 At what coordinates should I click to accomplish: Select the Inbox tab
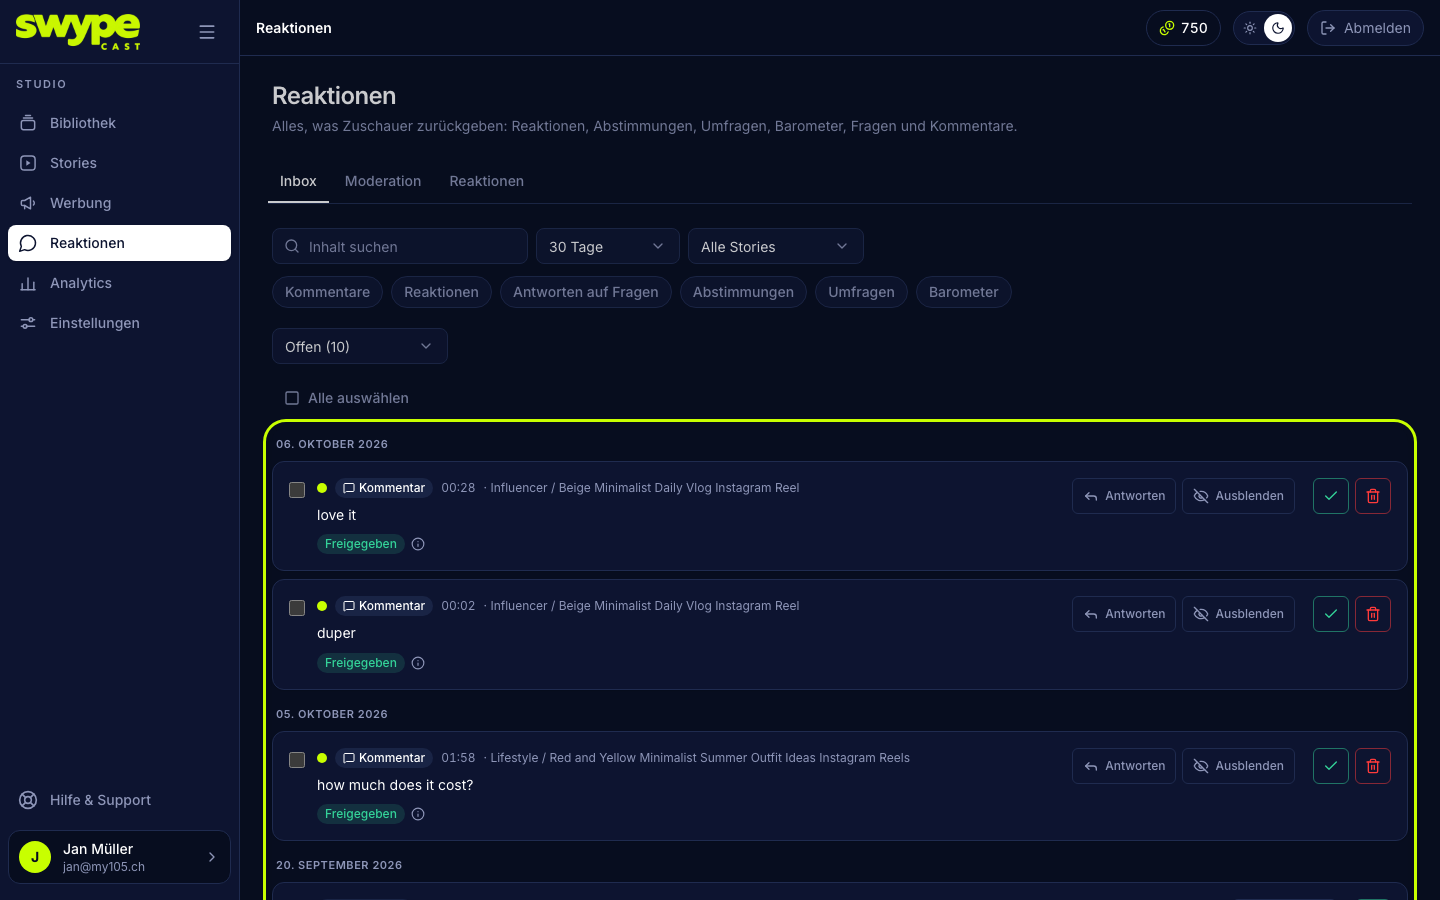click(x=298, y=181)
